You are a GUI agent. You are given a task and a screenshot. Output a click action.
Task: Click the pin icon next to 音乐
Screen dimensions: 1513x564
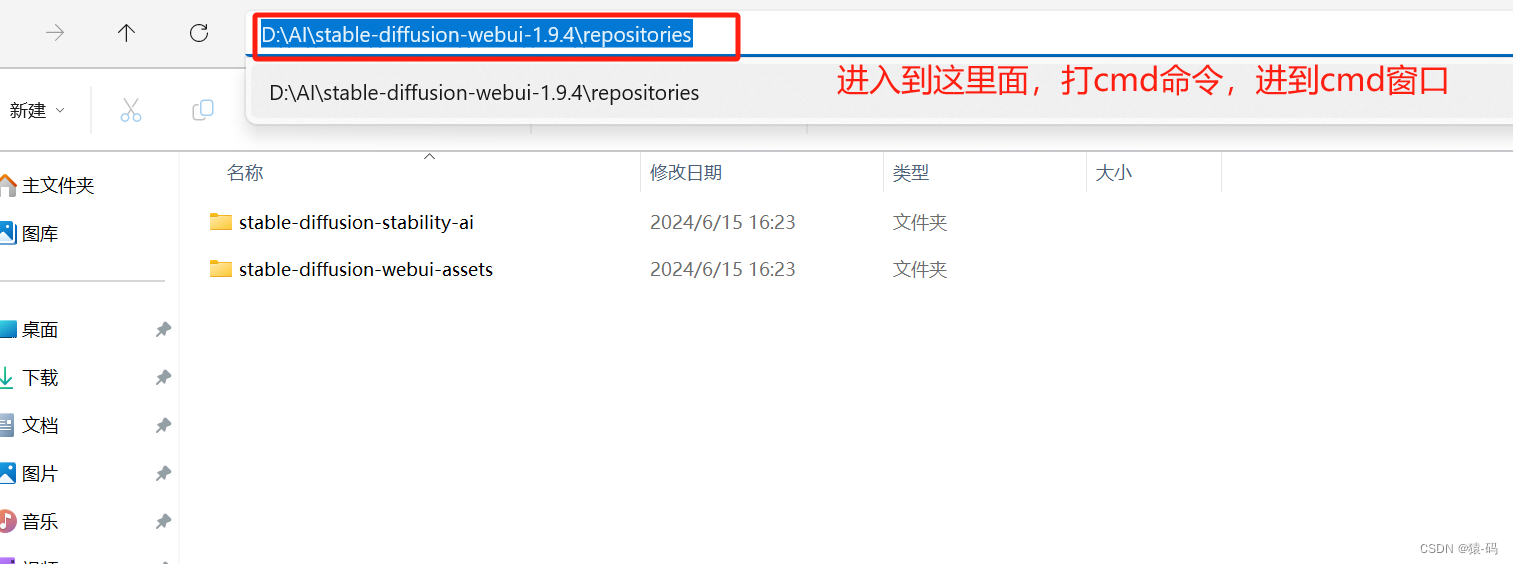coord(163,522)
